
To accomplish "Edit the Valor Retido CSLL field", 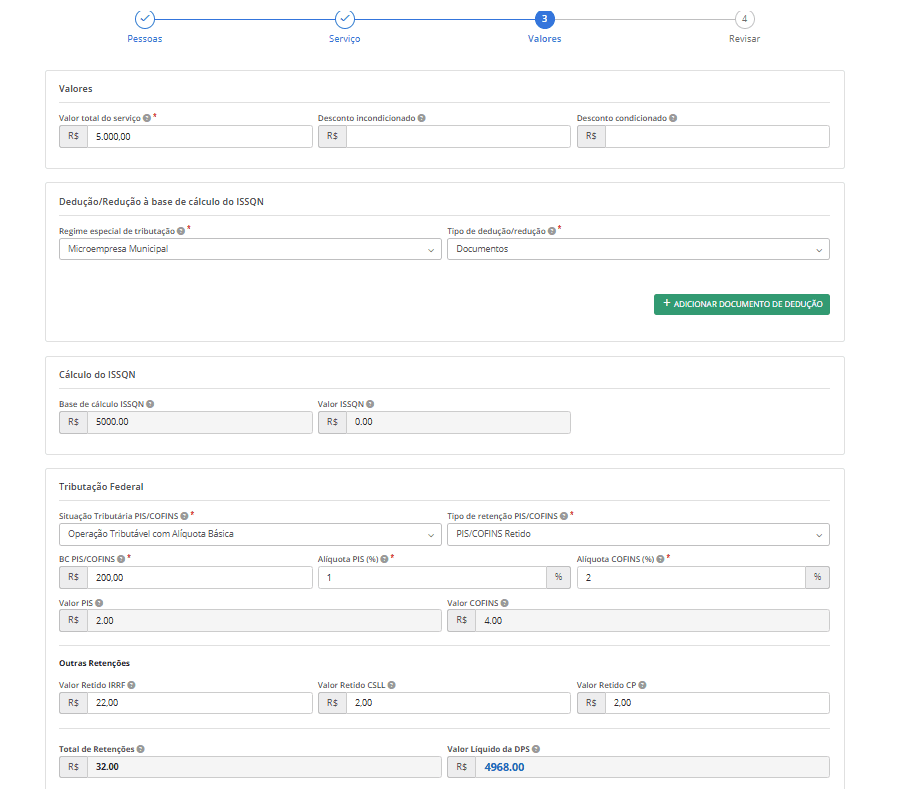I will click(458, 703).
